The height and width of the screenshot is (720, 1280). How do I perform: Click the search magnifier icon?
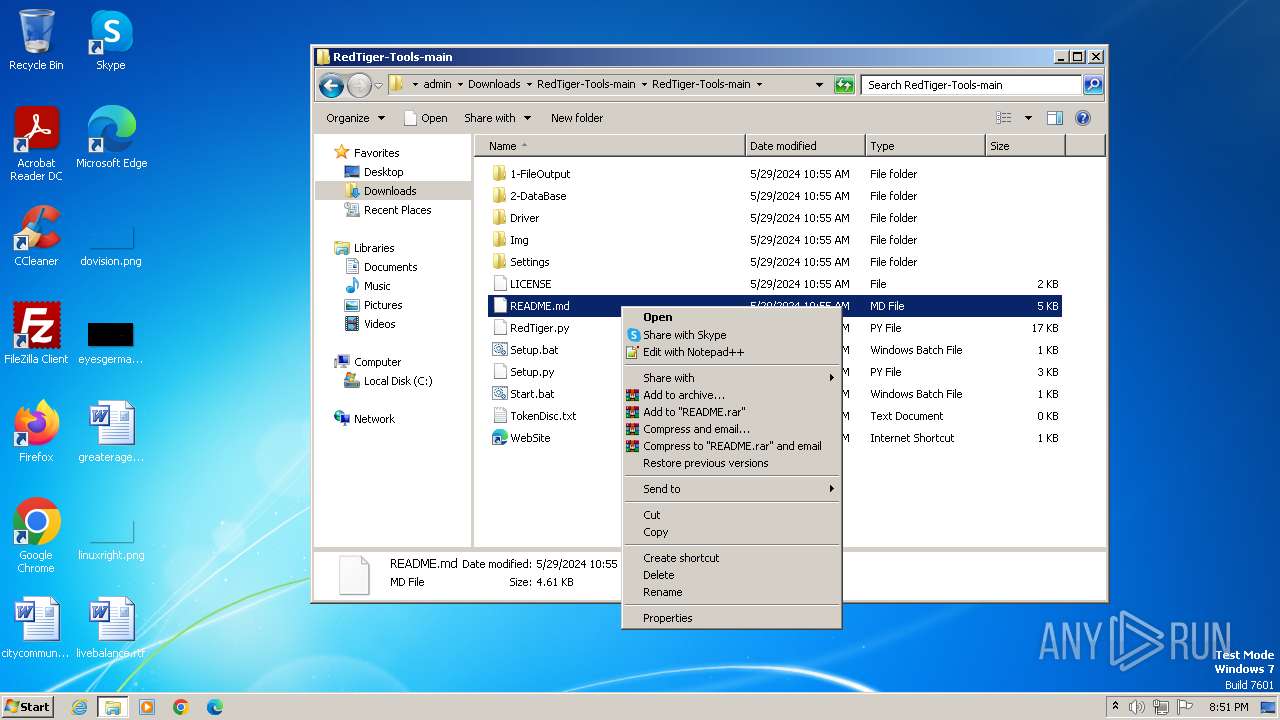click(1093, 85)
